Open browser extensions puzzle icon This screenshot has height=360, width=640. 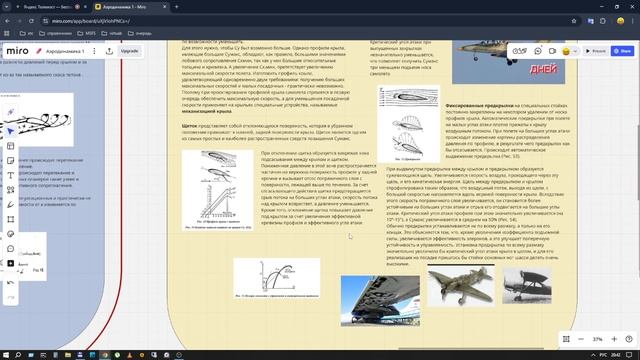pyautogui.click(x=603, y=21)
